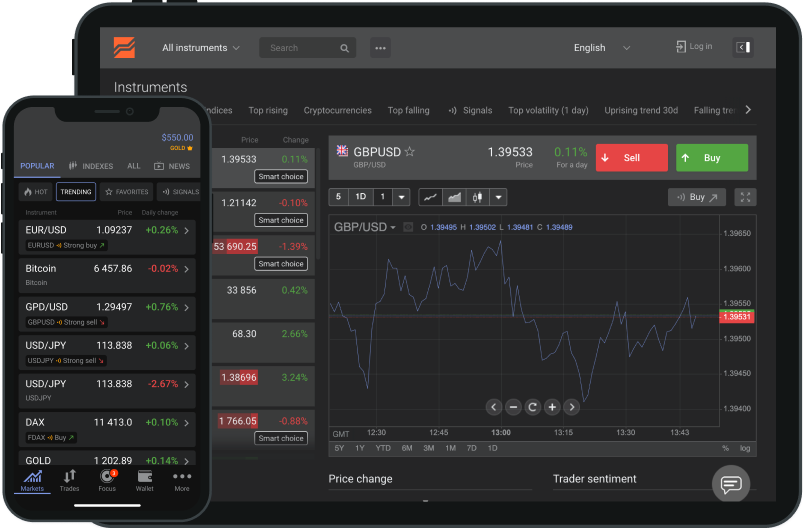Select the INDEXES tab on phone
This screenshot has height=528, width=803.
91,166
